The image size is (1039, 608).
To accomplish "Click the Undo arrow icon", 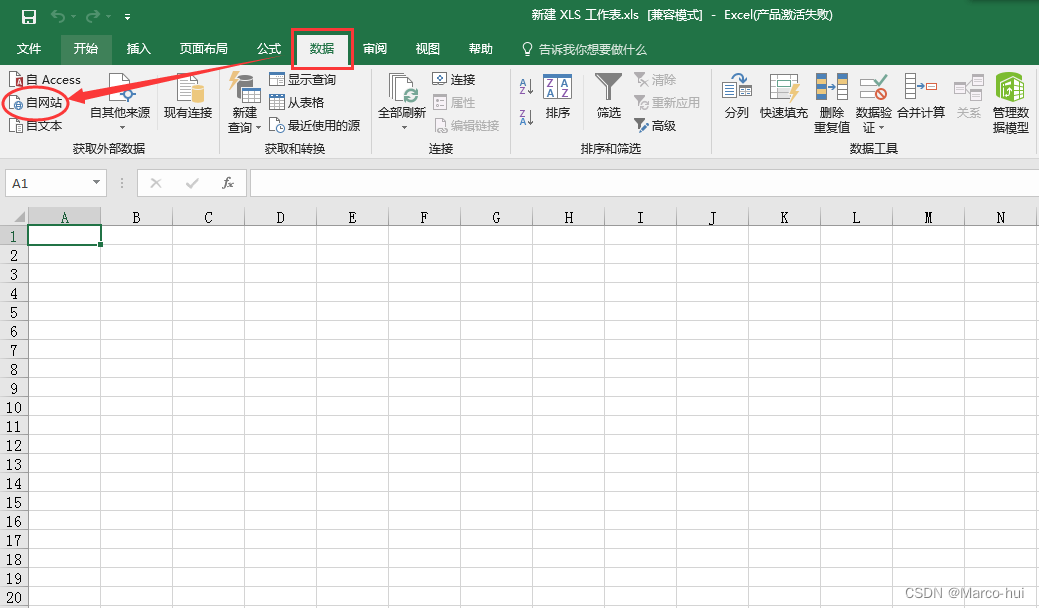I will tap(59, 16).
